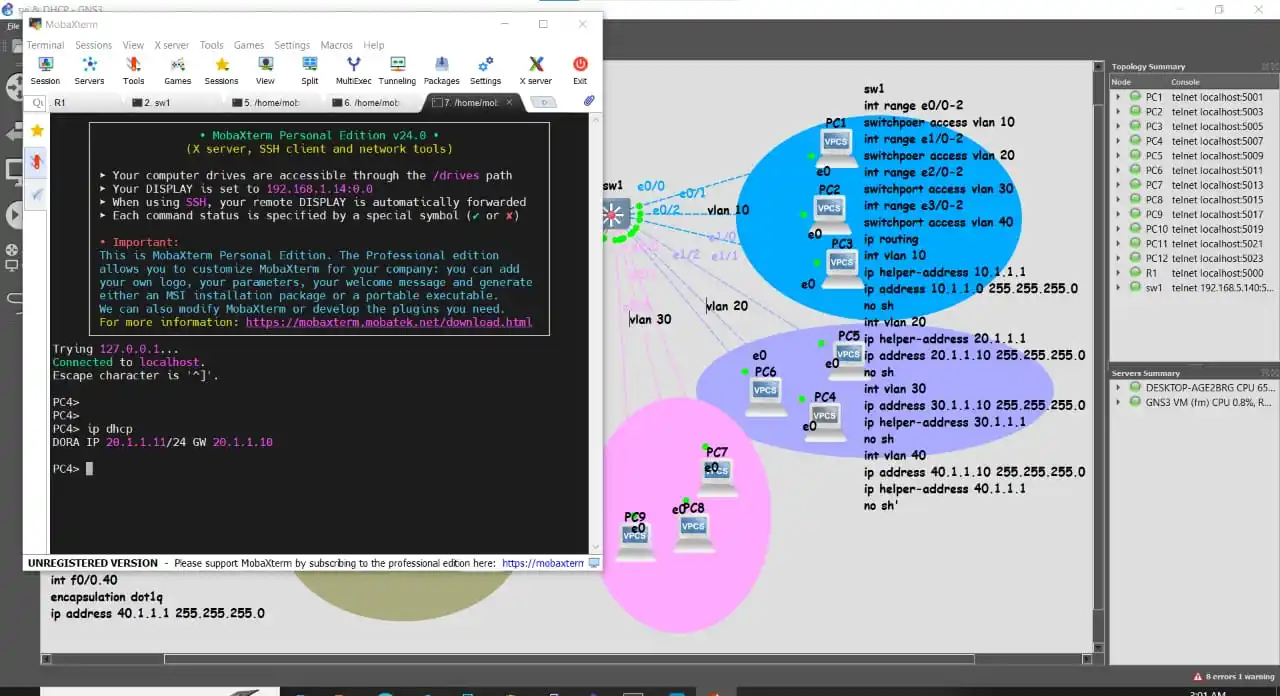
Task: Click the quick connect search field
Action: click(x=37, y=102)
